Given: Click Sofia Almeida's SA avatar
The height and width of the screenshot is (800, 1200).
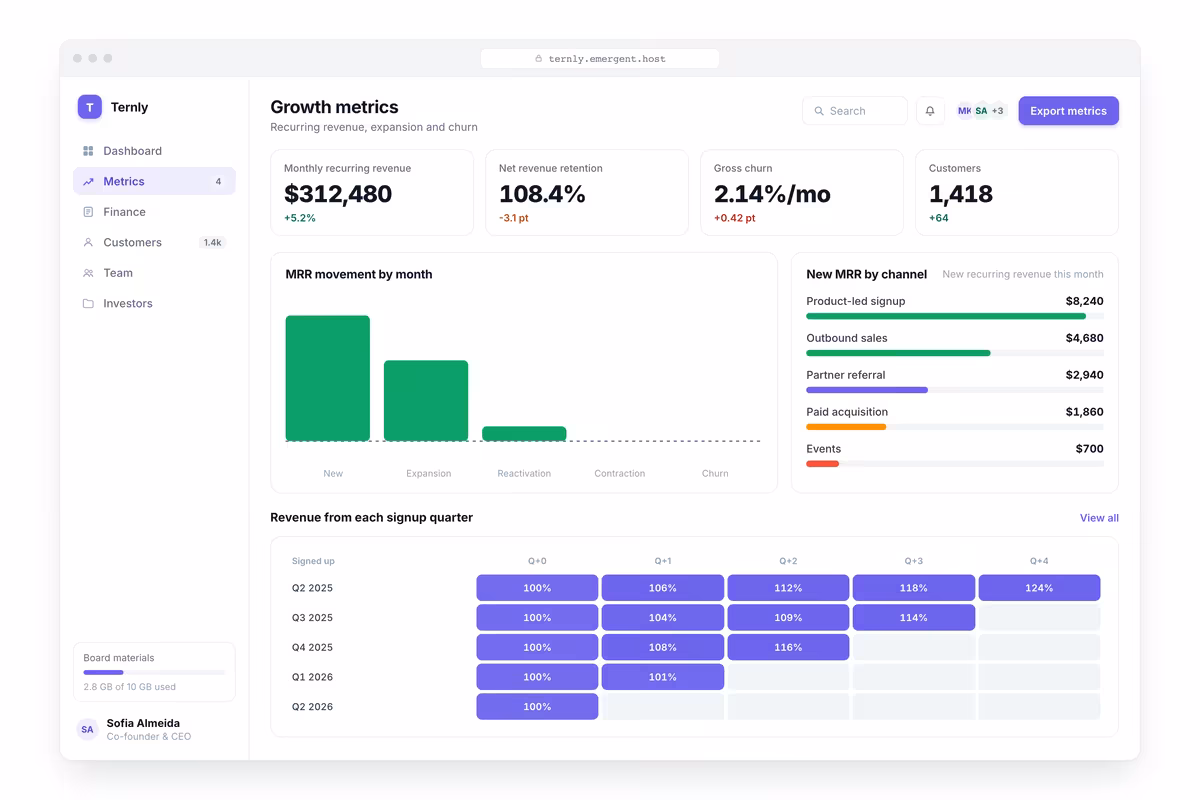Looking at the screenshot, I should (88, 730).
